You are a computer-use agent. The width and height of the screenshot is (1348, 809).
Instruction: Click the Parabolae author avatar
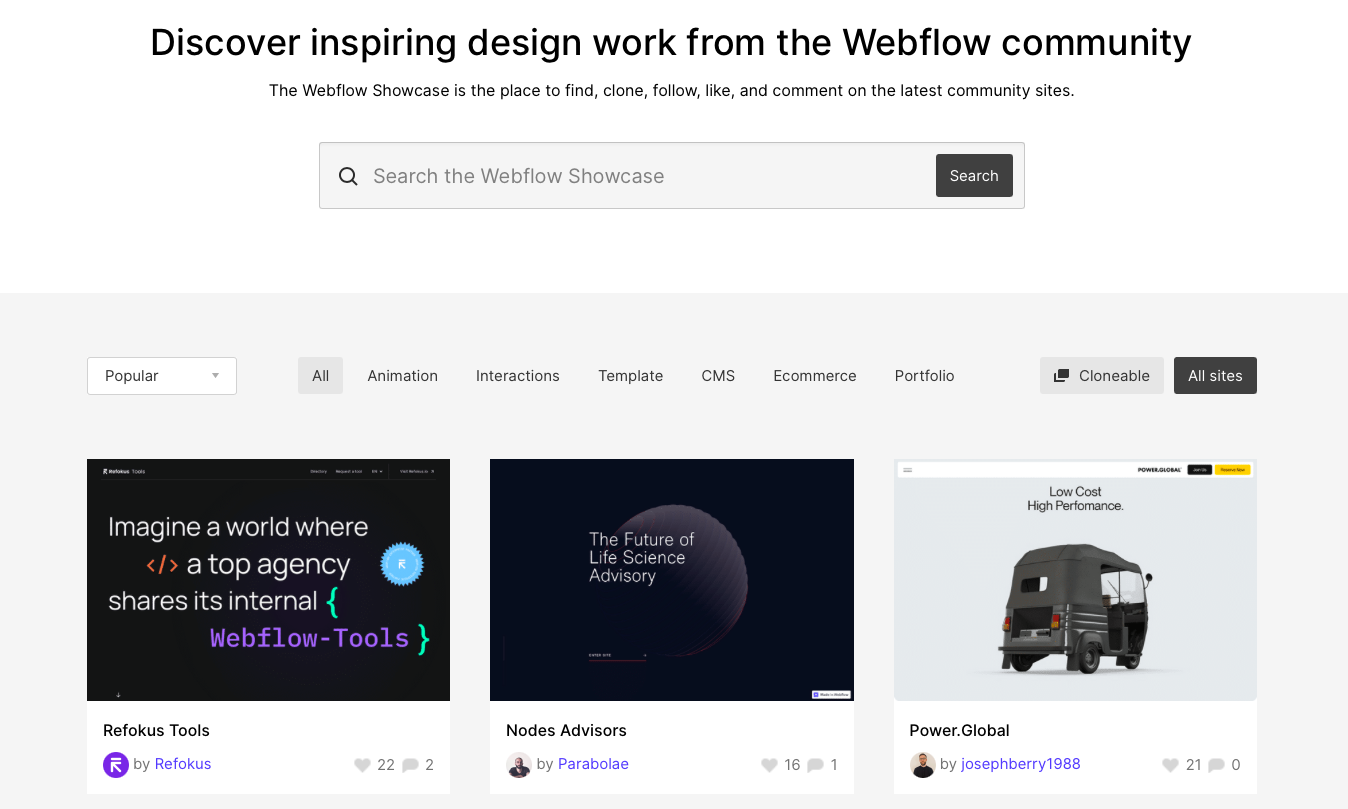pyautogui.click(x=519, y=765)
